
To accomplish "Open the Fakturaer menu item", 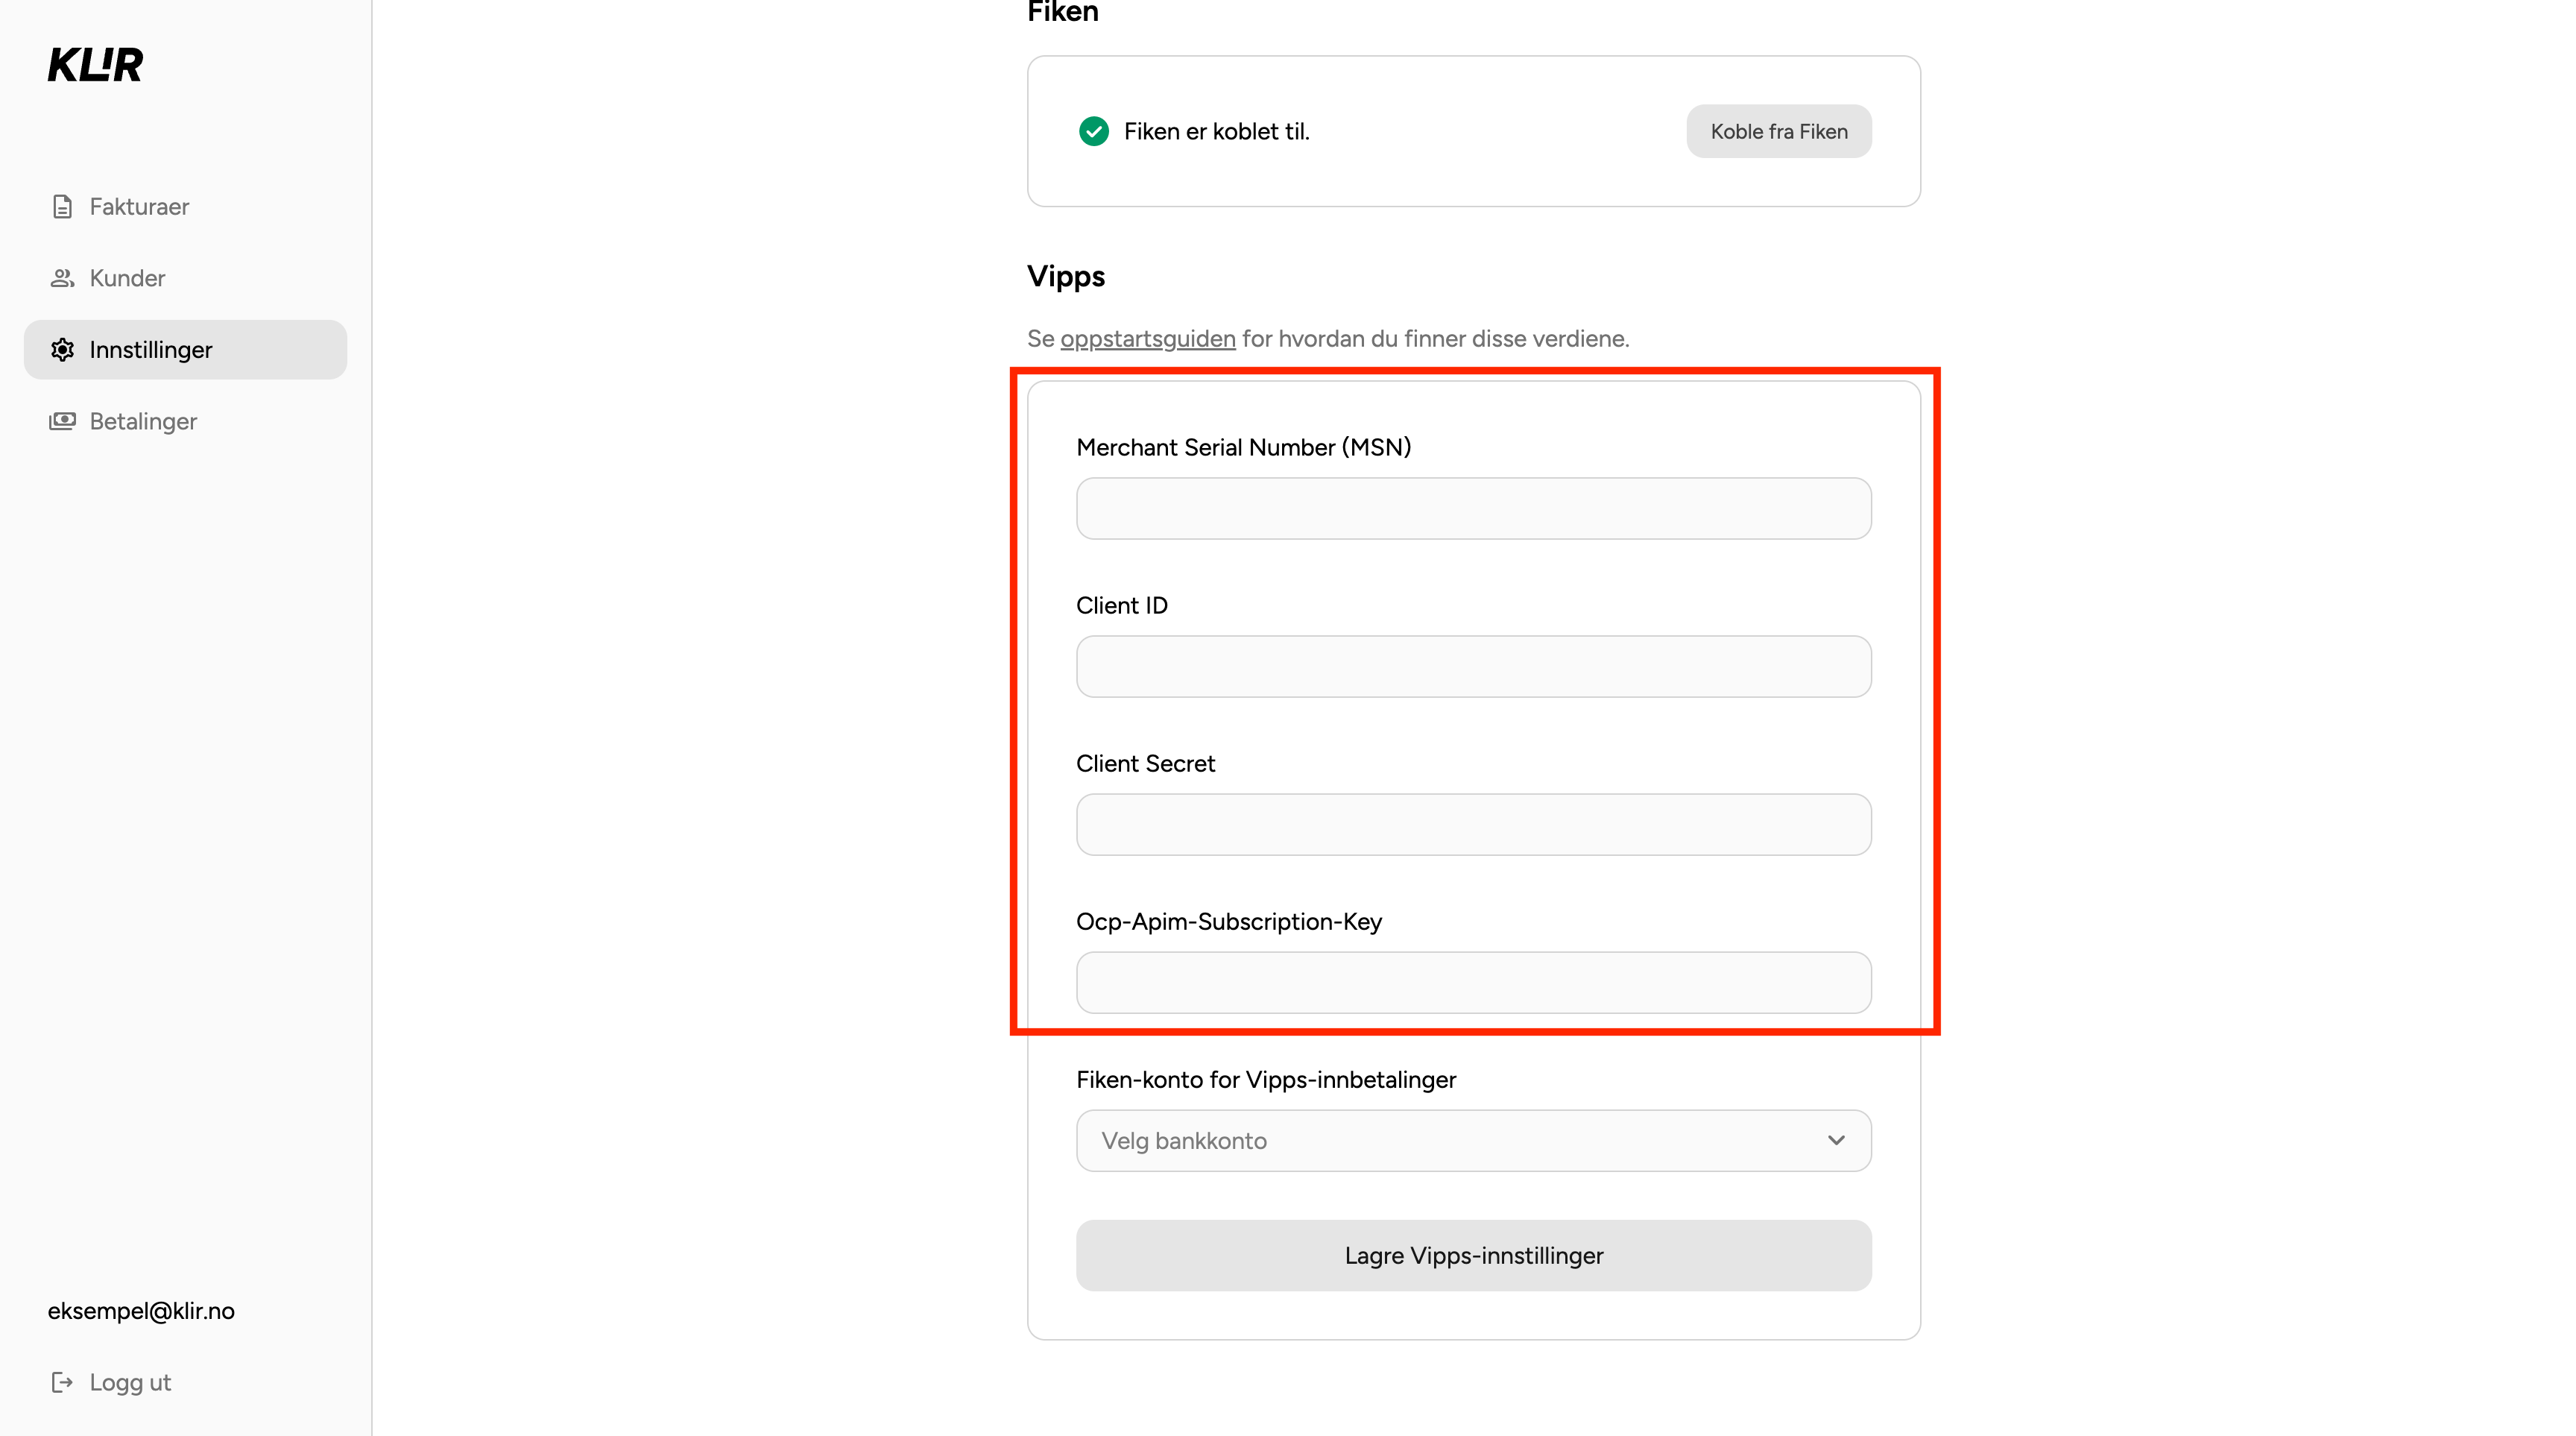I will pyautogui.click(x=185, y=207).
